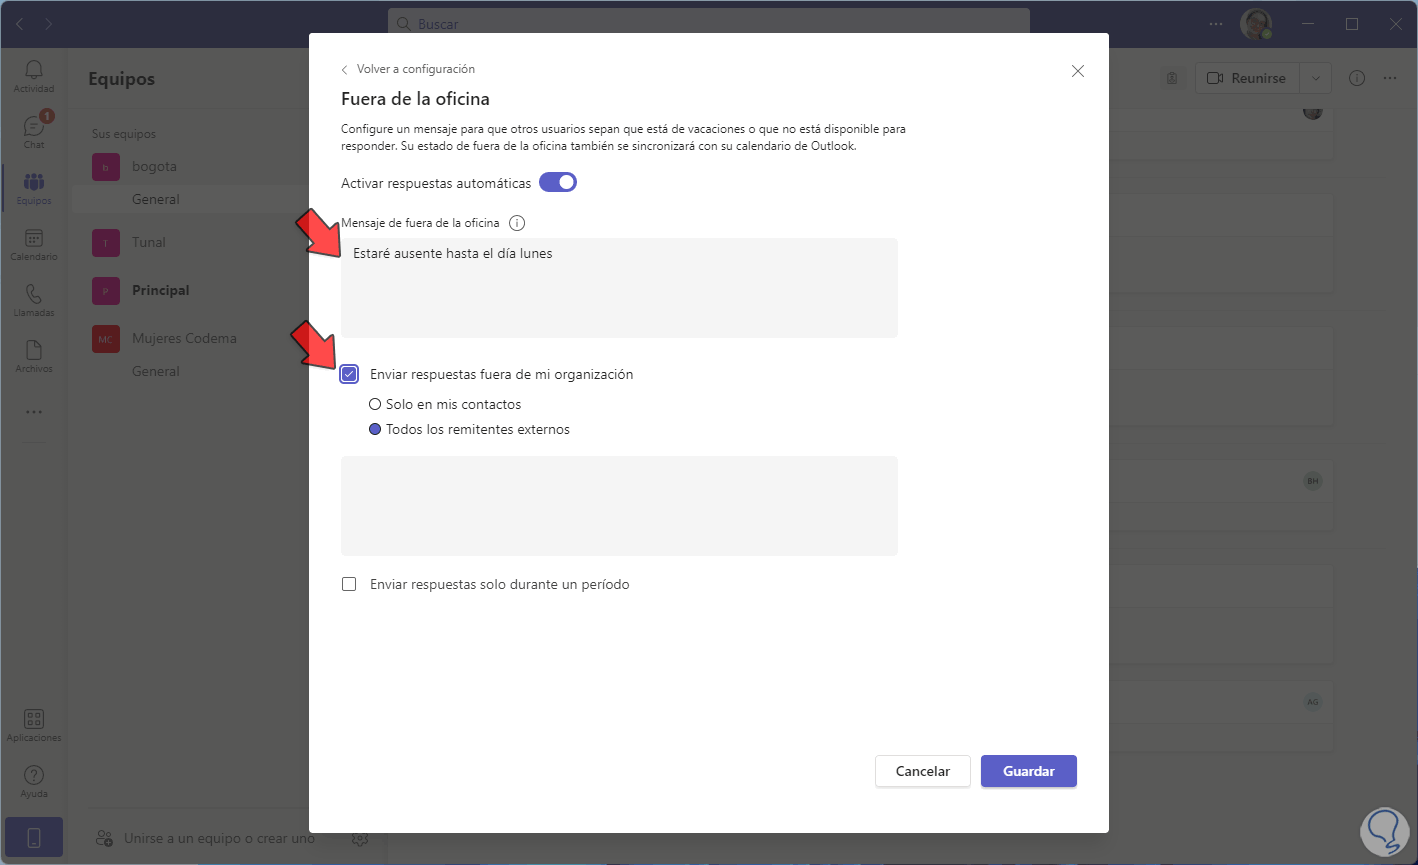Click the Cancelar button
1418x865 pixels.
coord(922,771)
